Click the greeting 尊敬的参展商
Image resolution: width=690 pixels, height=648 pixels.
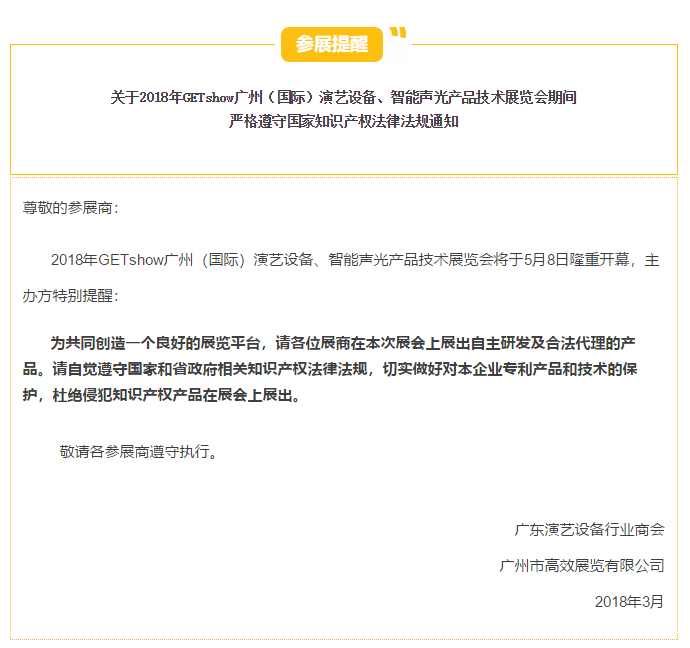coord(70,208)
